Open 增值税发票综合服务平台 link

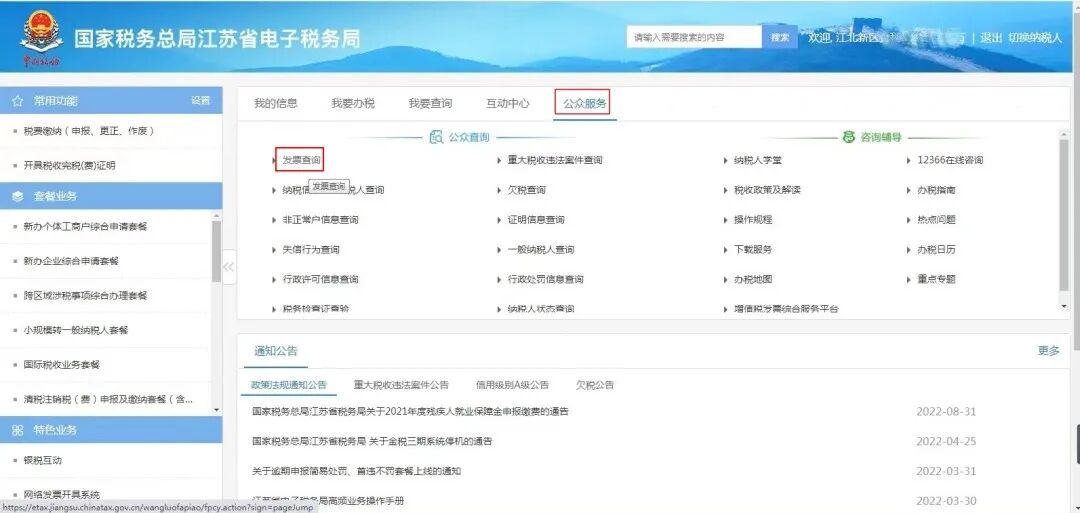786,309
